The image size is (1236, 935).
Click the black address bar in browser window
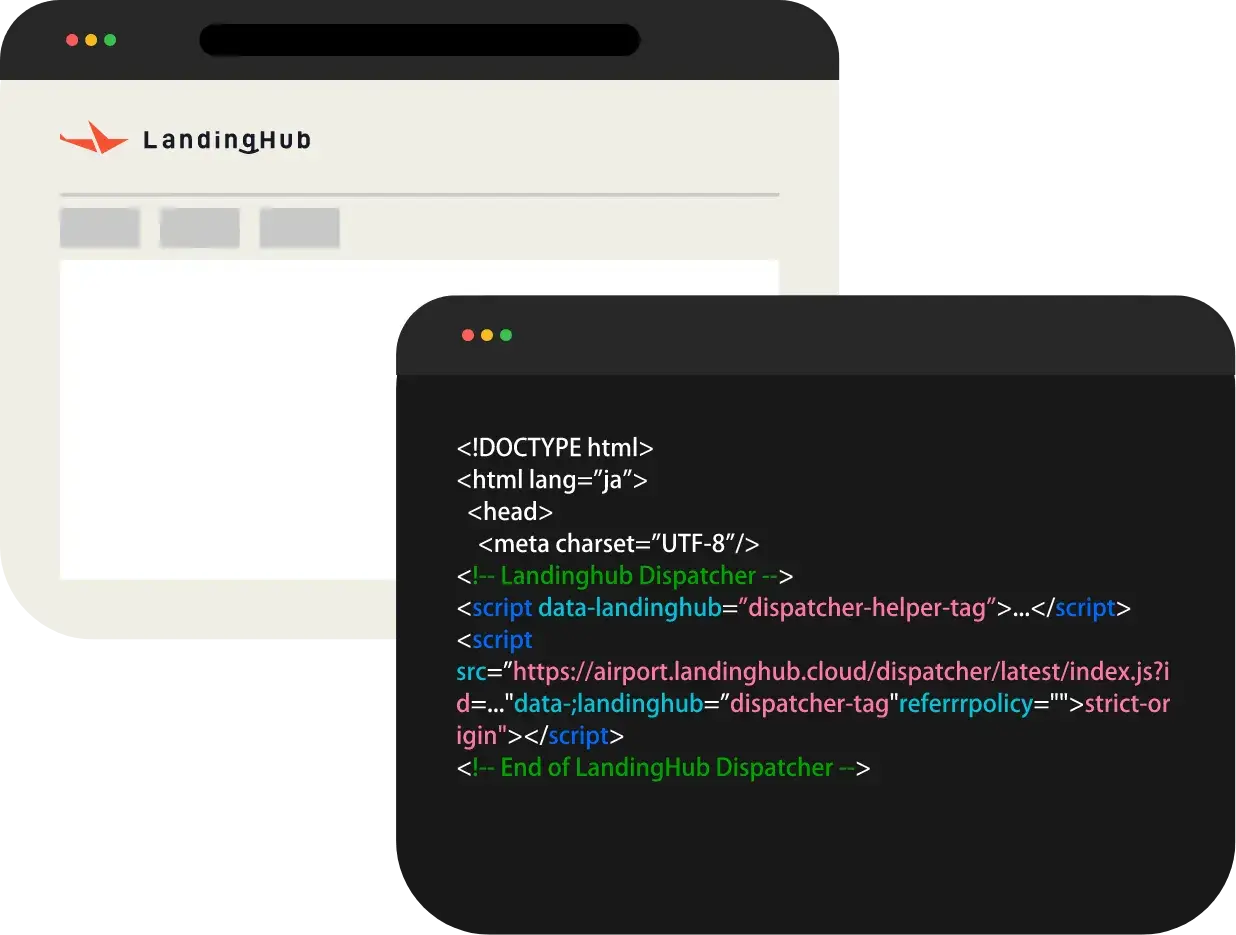tap(419, 40)
